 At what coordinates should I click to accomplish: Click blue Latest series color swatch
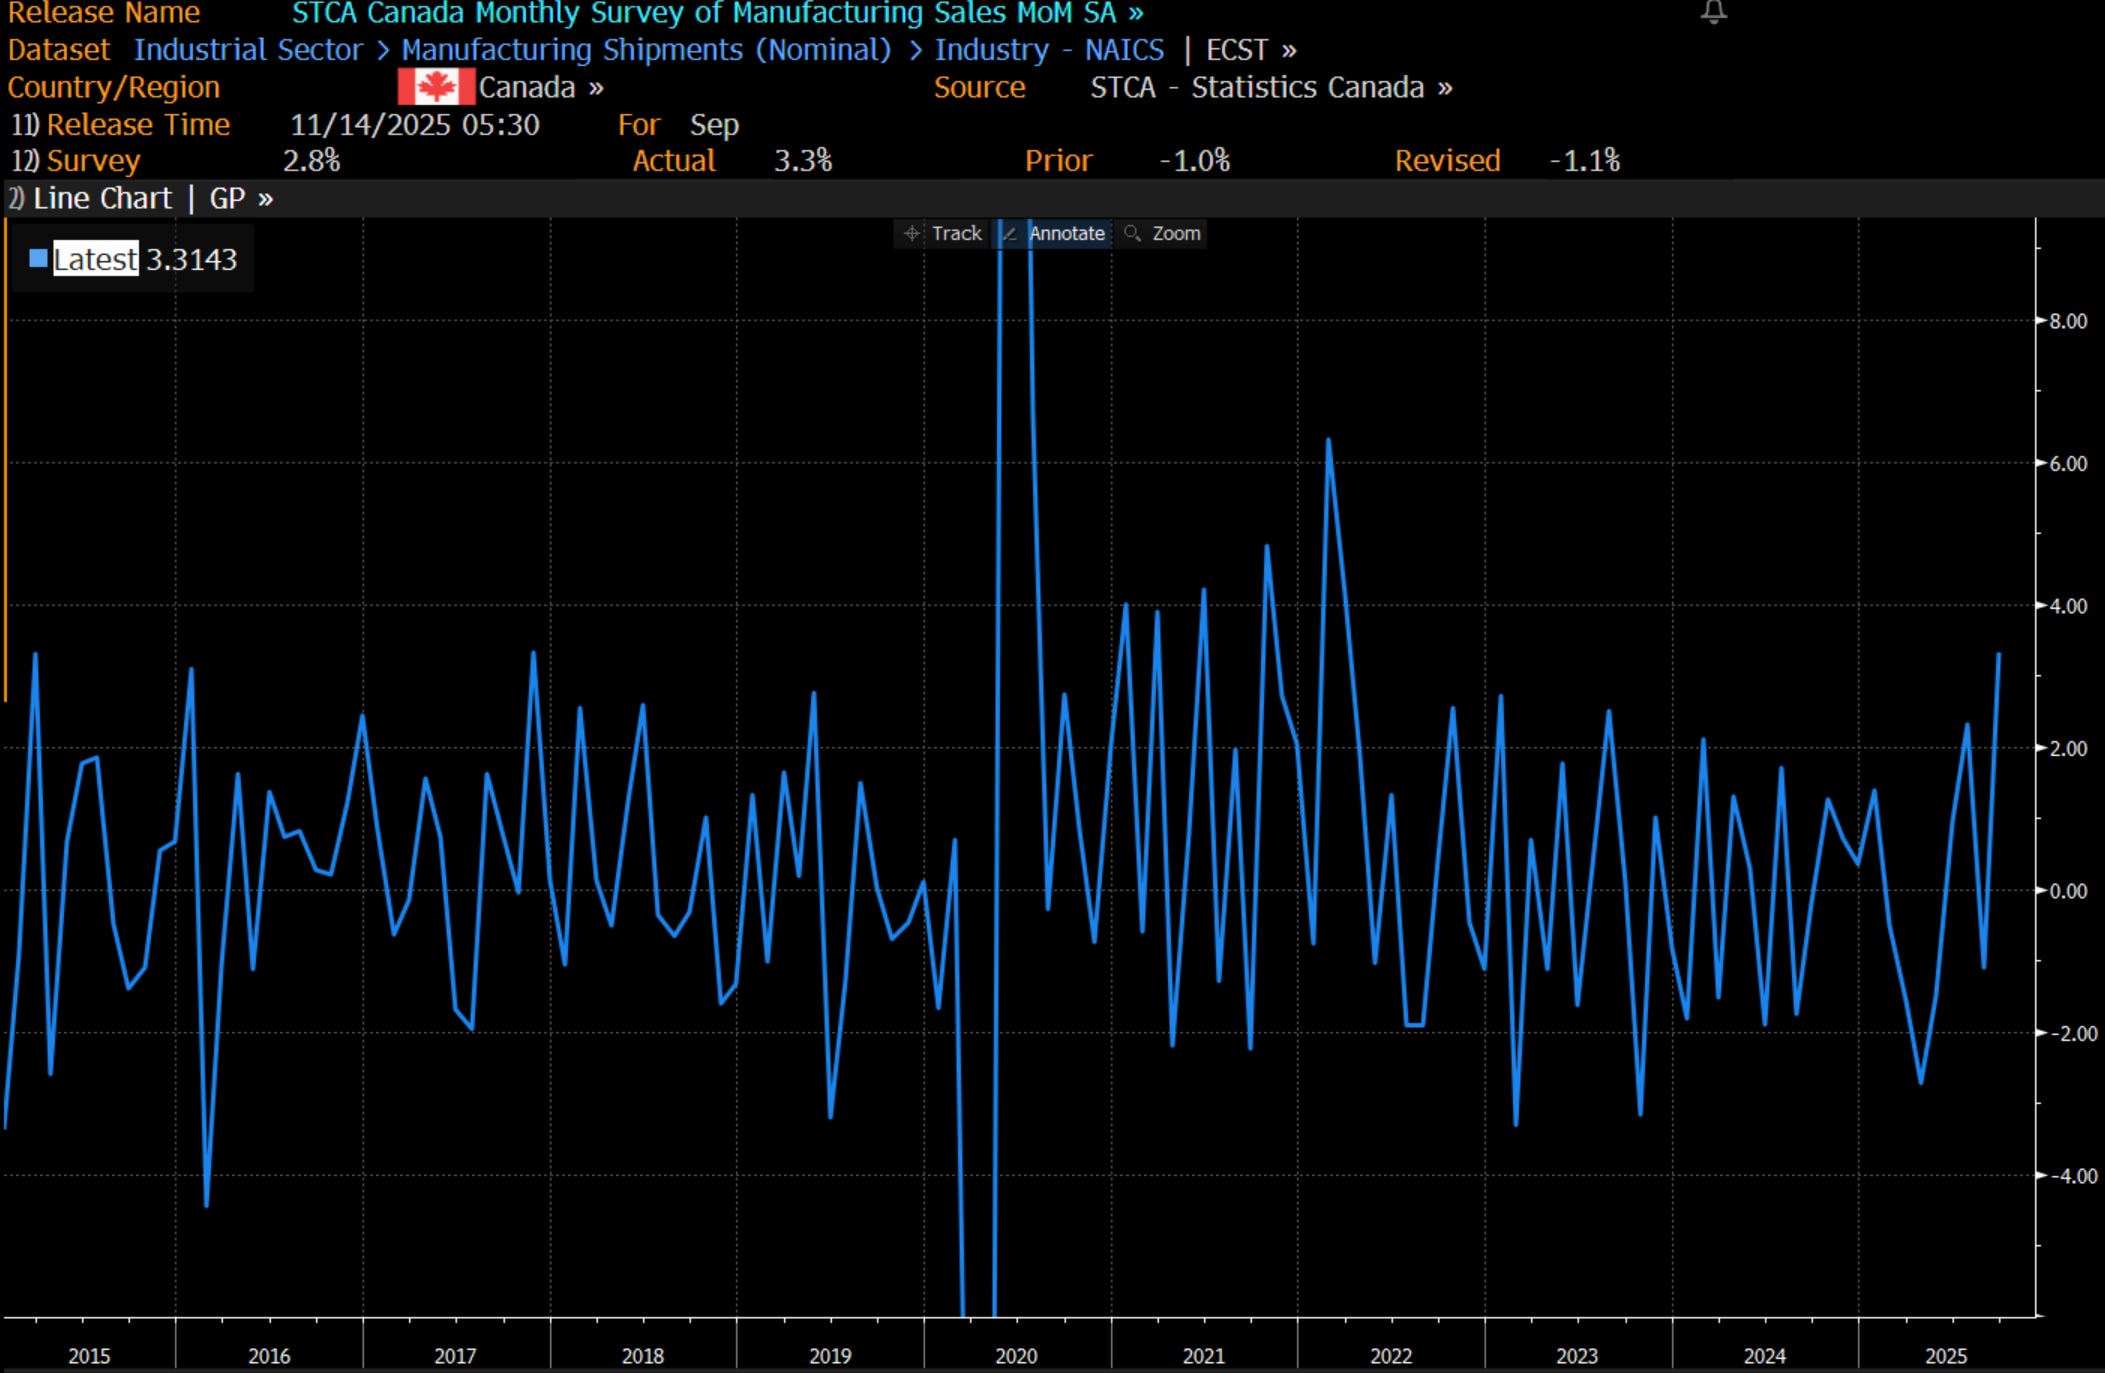click(x=39, y=259)
